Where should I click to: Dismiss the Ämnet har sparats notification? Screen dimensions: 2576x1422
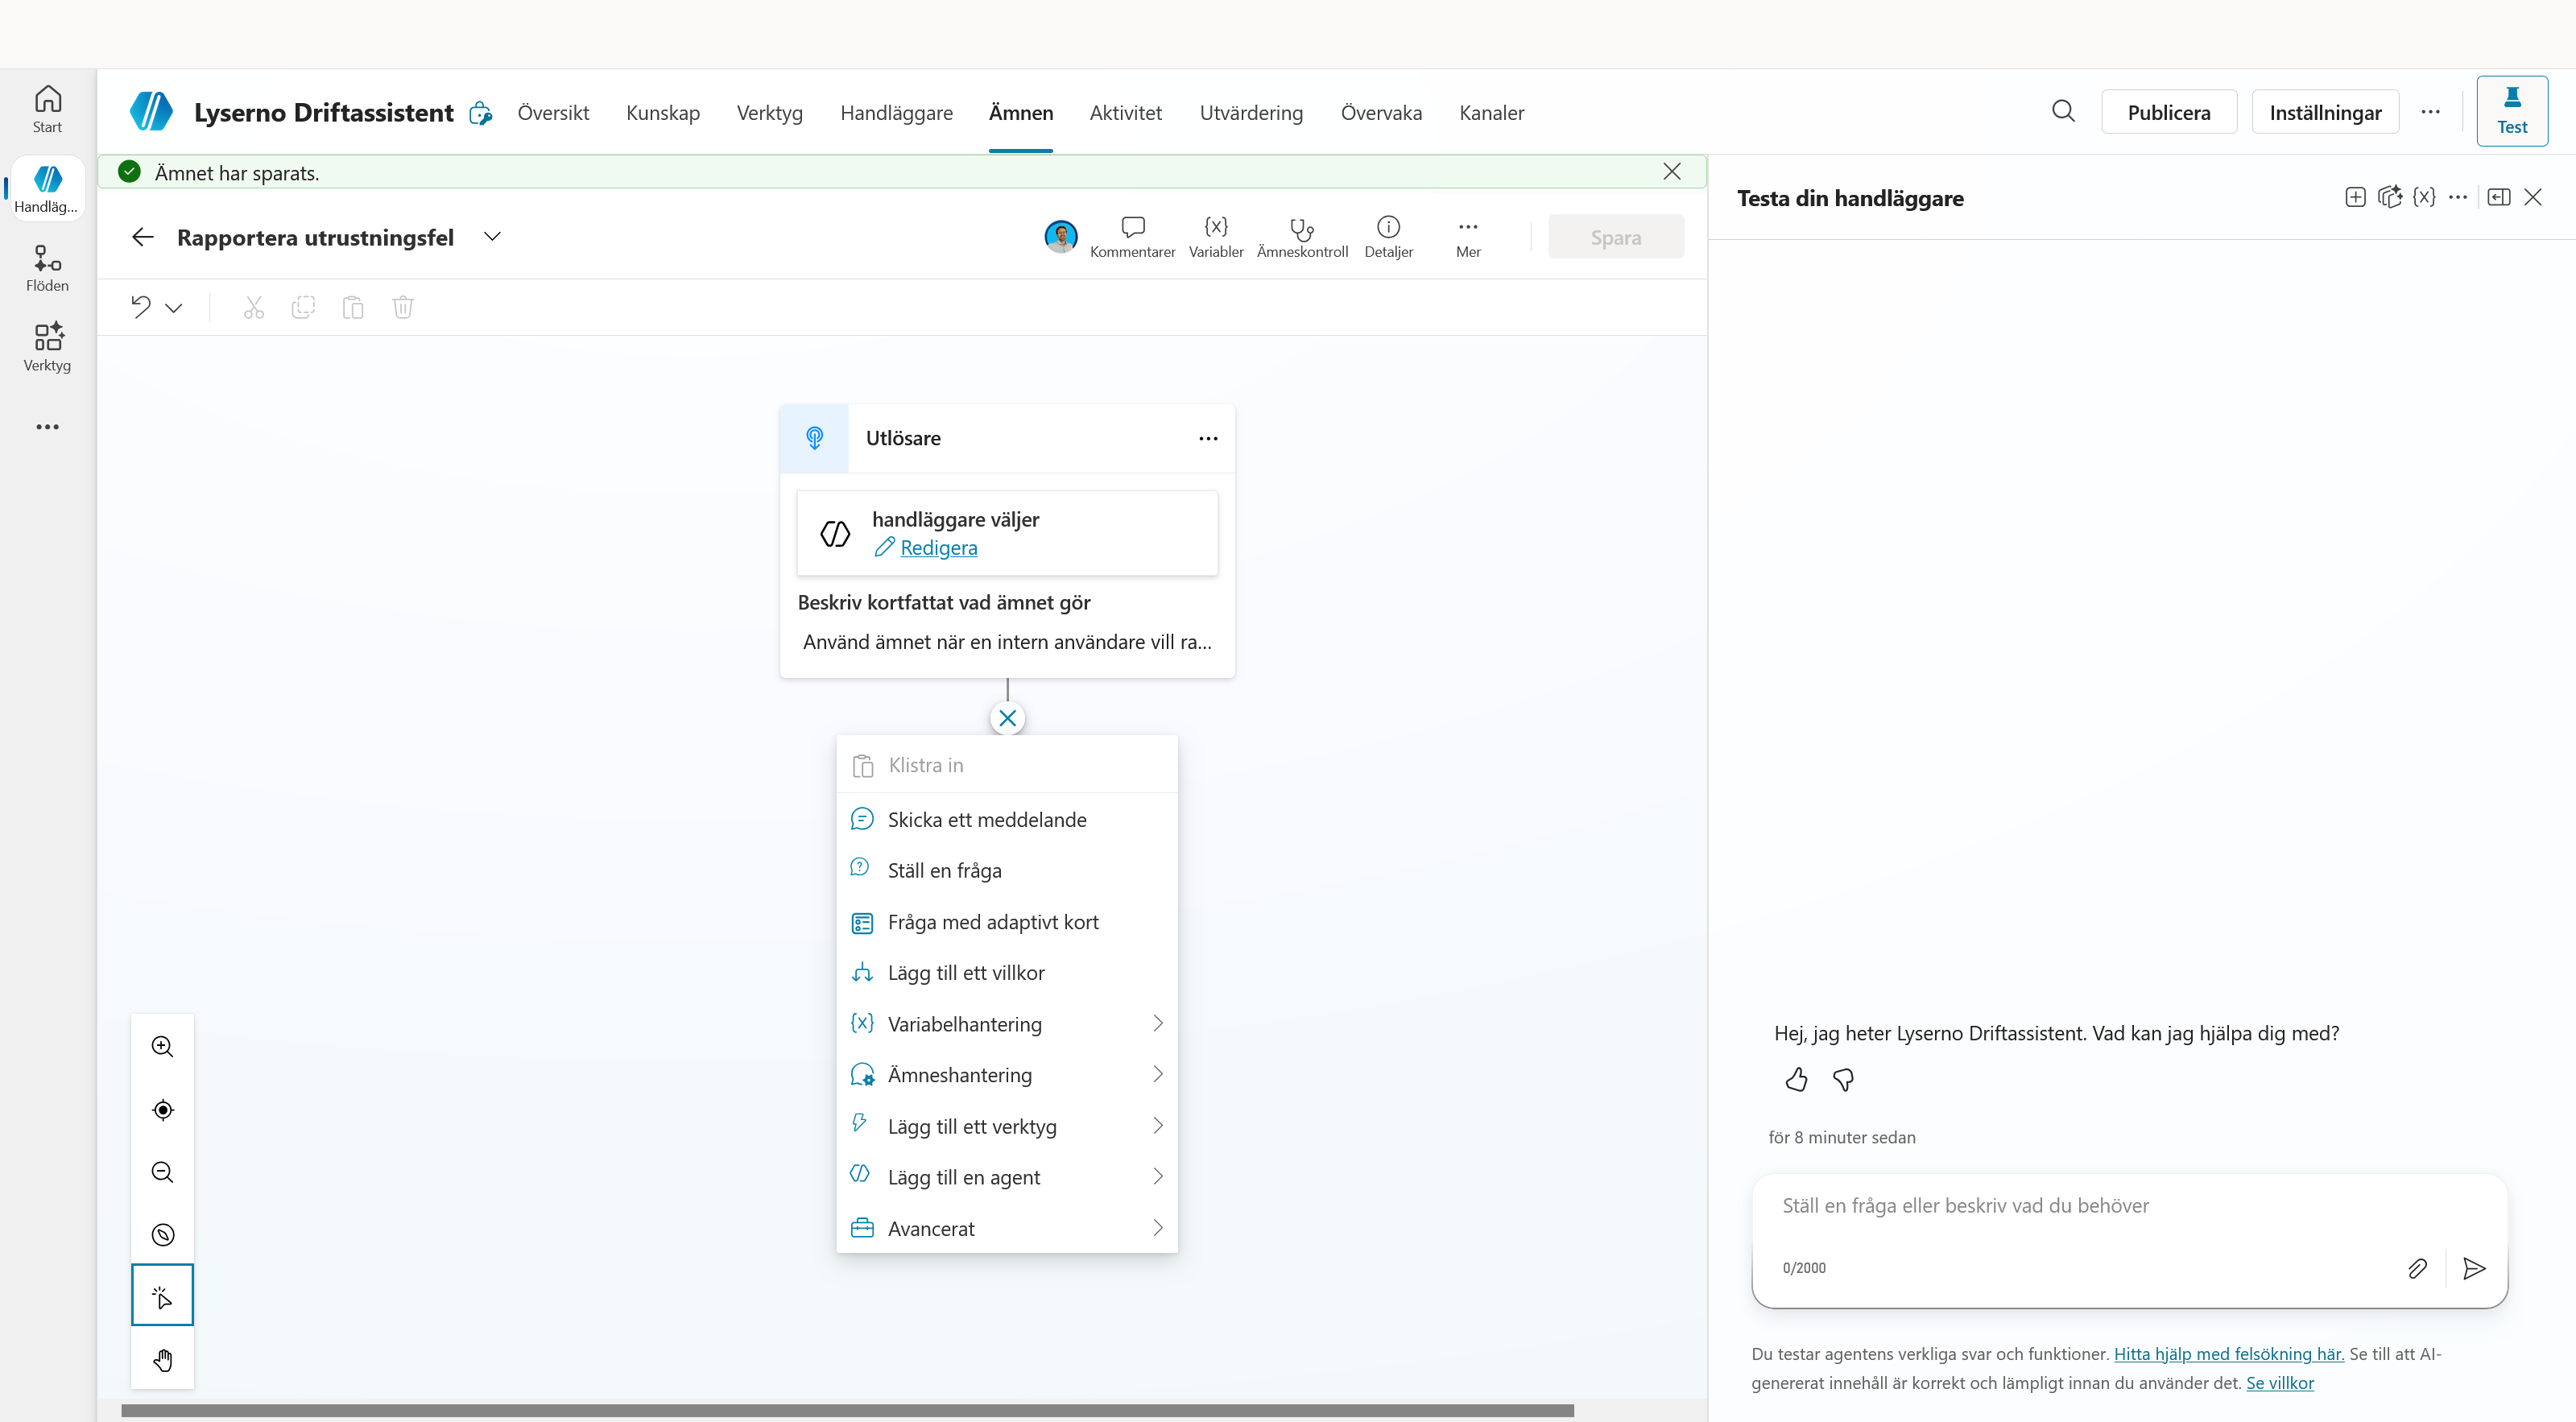pyautogui.click(x=1671, y=172)
